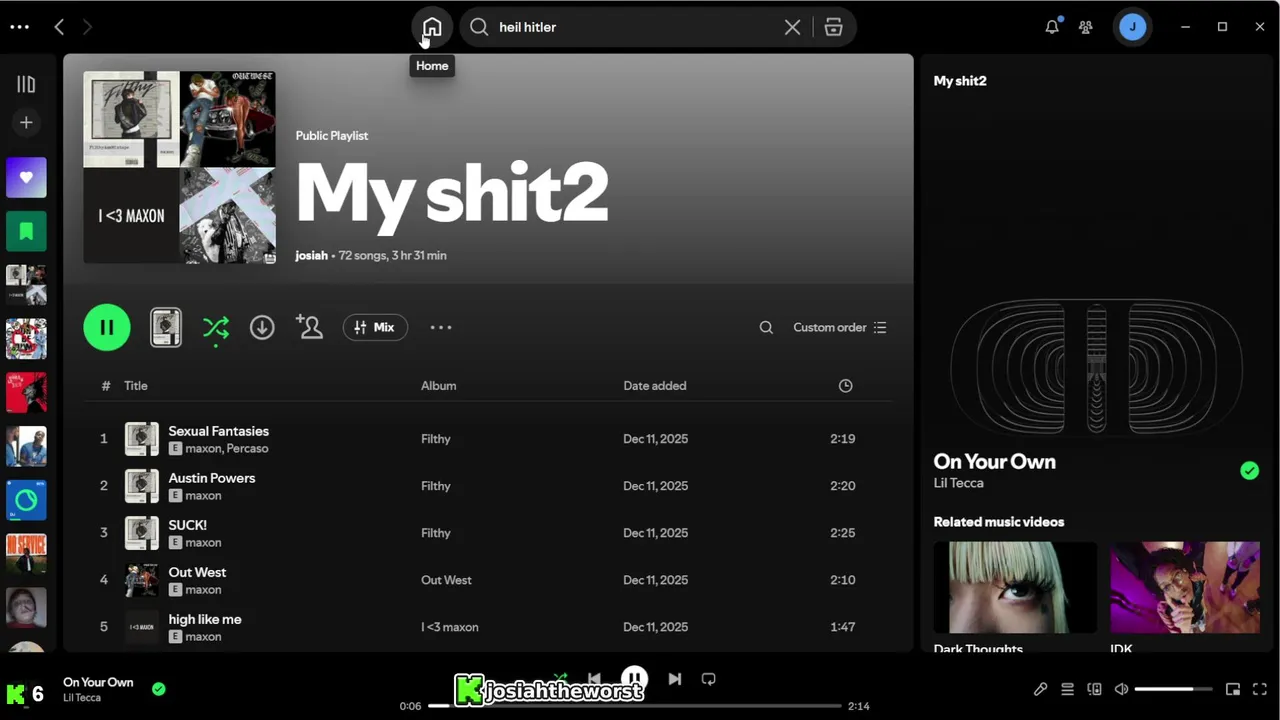Viewport: 1280px width, 720px height.
Task: Toggle Your Library sidebar icon
Action: tap(26, 85)
